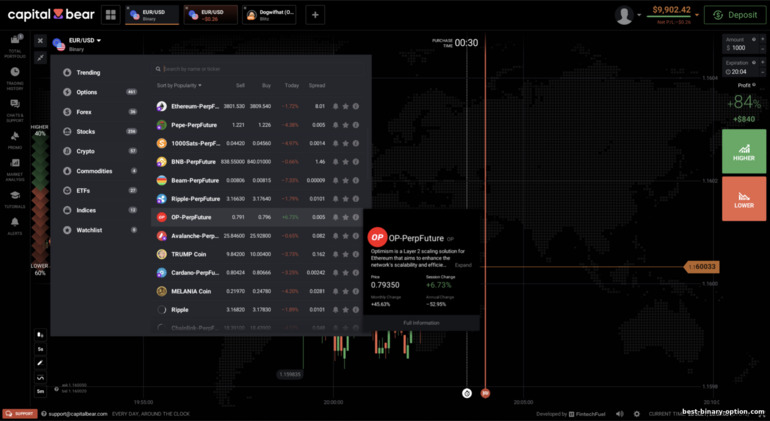This screenshot has width=770, height=421.
Task: Click the 5s candle interval button
Action: [40, 349]
